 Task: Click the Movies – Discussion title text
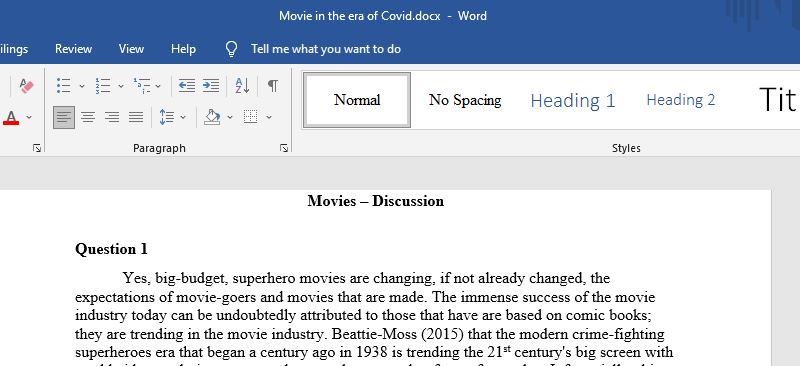point(376,201)
